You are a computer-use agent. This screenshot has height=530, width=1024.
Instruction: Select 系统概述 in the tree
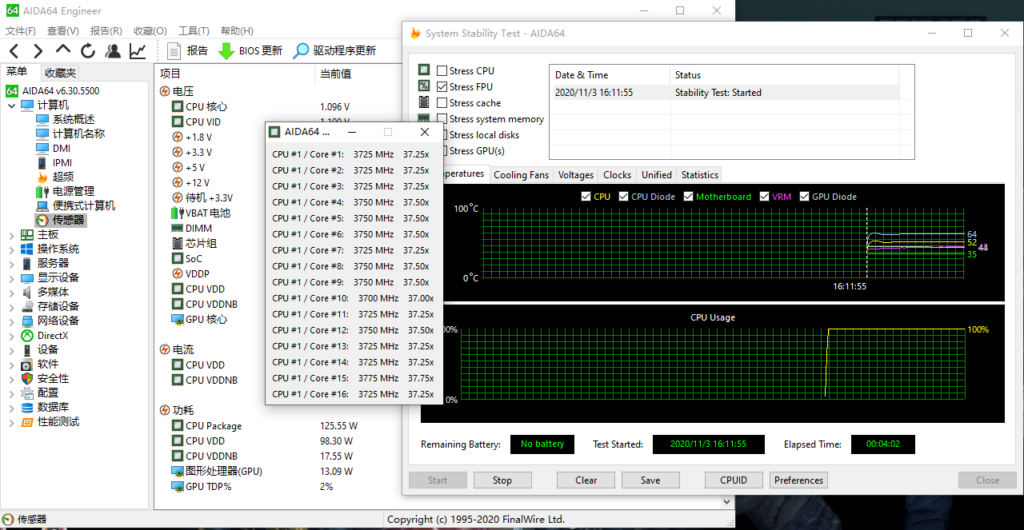point(65,119)
